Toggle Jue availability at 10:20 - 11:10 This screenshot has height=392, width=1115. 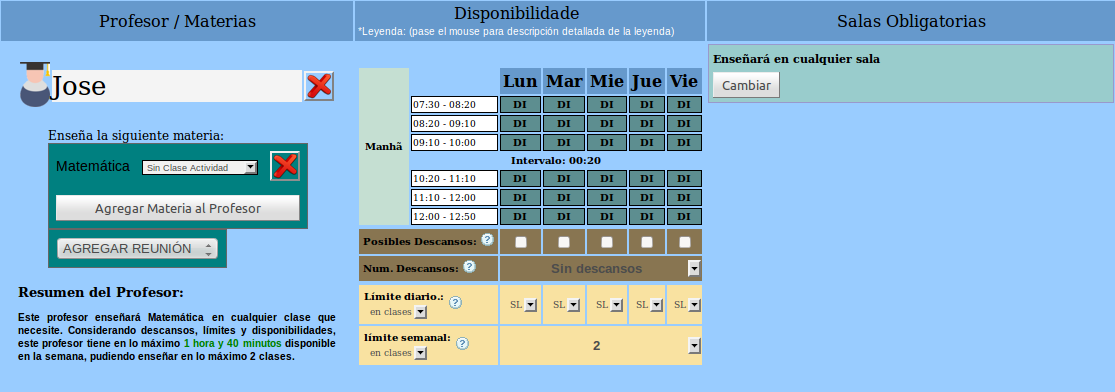[646, 179]
